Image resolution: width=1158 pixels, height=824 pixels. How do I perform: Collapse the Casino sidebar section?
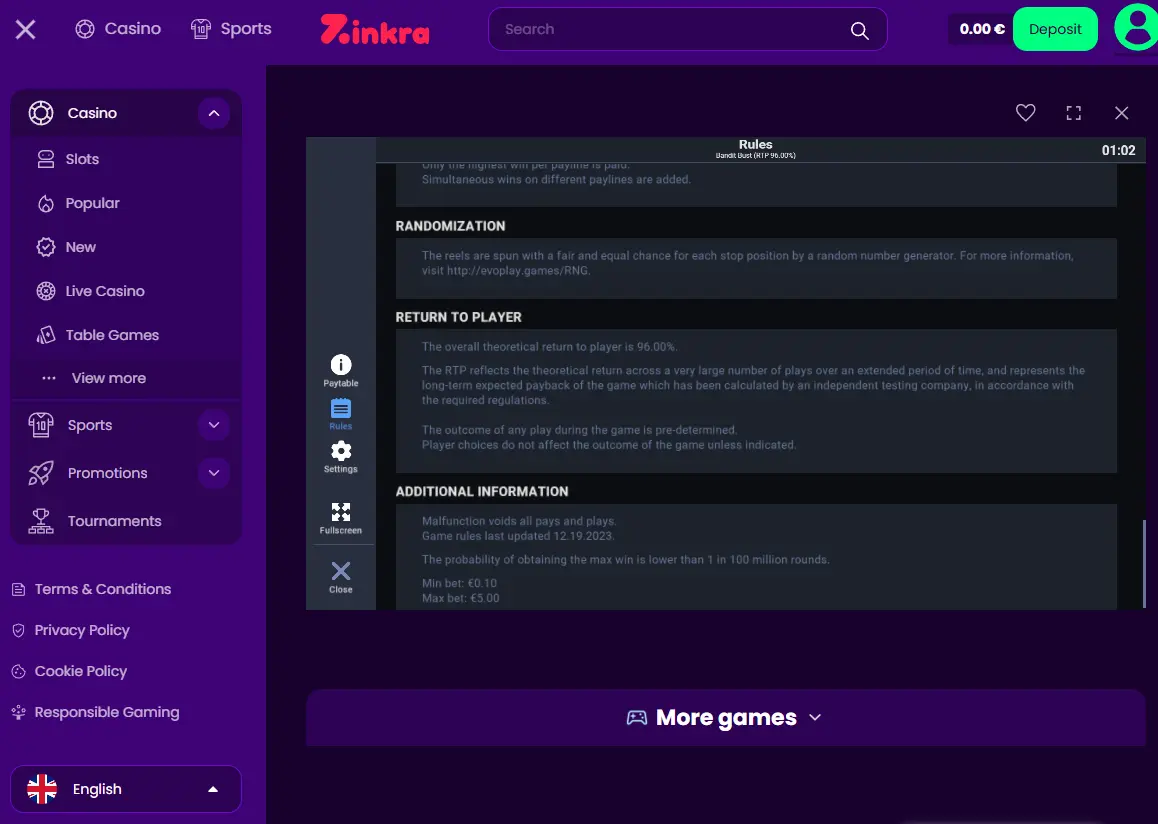213,113
